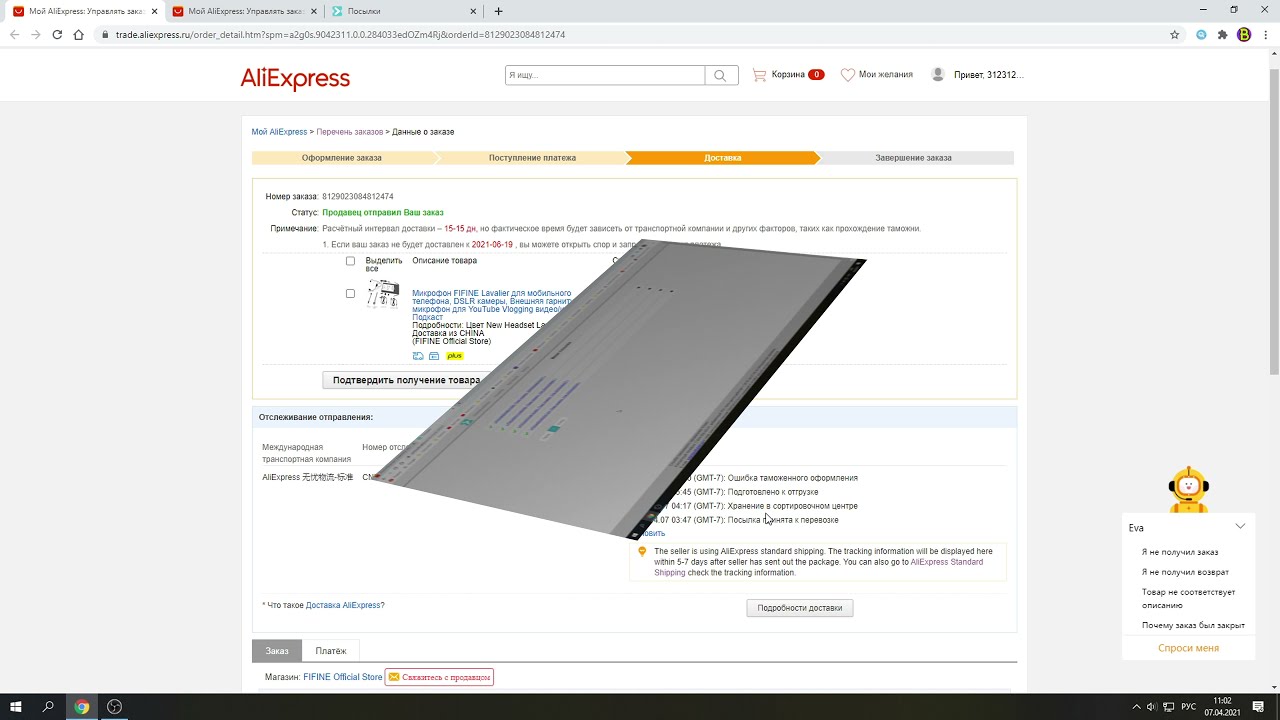
Task: Open Windows search on taskbar
Action: pyautogui.click(x=48, y=707)
